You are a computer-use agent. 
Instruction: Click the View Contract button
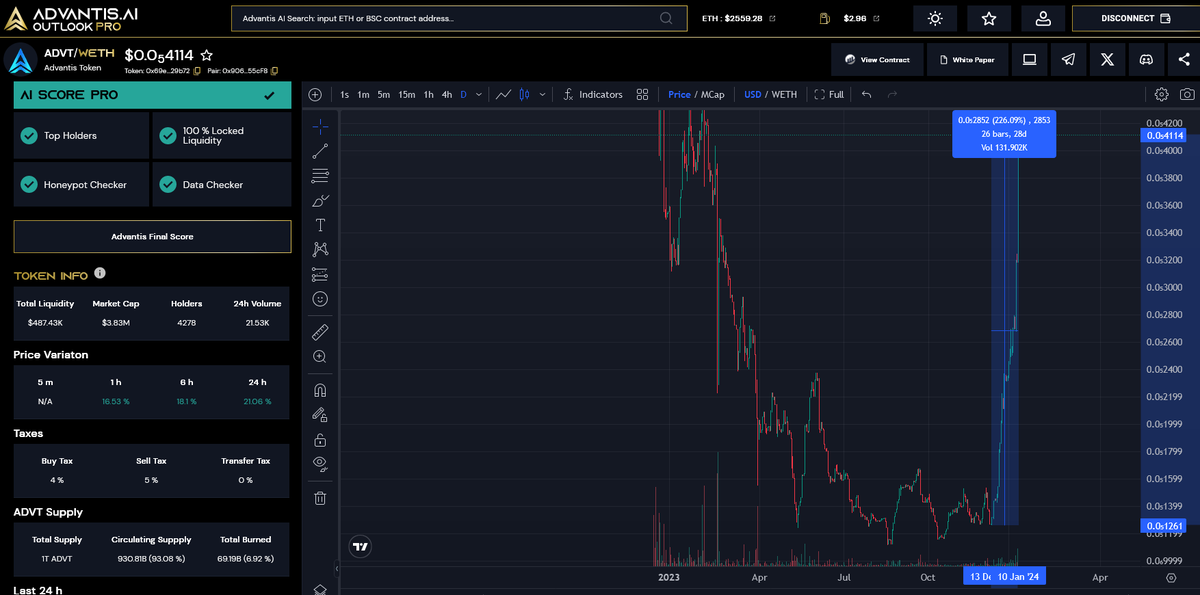click(x=878, y=60)
